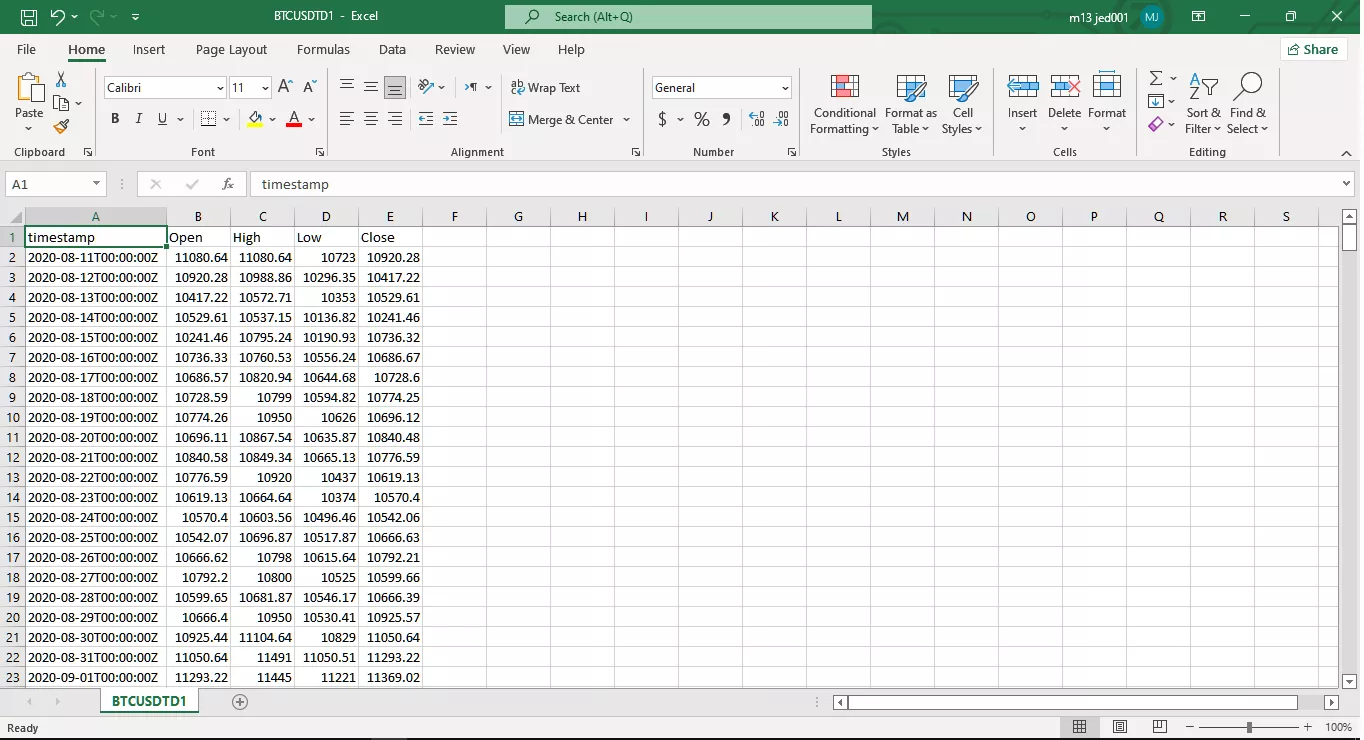
Task: Toggle Bold formatting
Action: tap(115, 119)
